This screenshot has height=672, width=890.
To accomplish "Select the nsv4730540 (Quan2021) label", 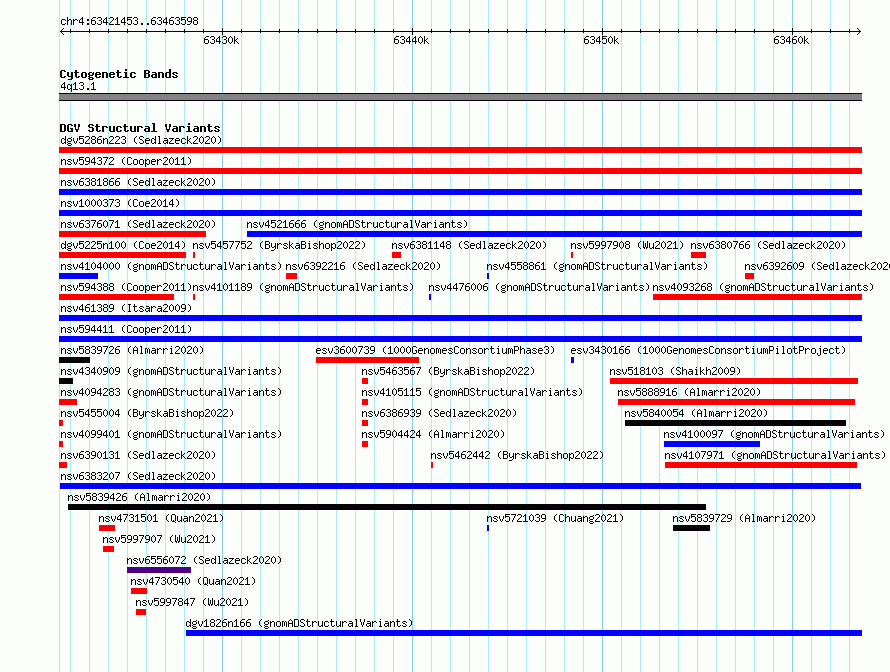I will pyautogui.click(x=193, y=581).
